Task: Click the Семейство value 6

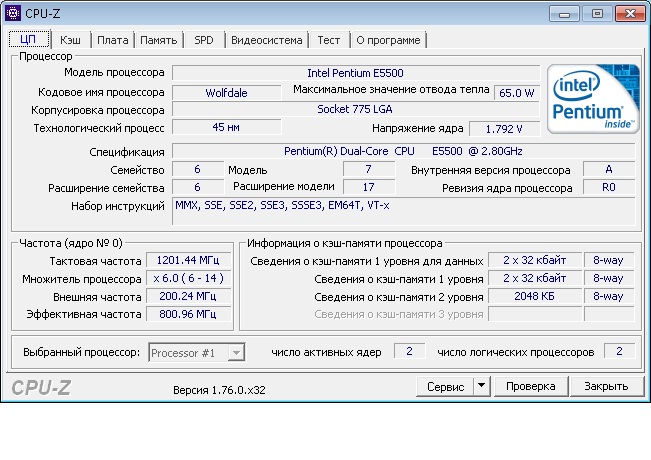Action: (x=198, y=169)
